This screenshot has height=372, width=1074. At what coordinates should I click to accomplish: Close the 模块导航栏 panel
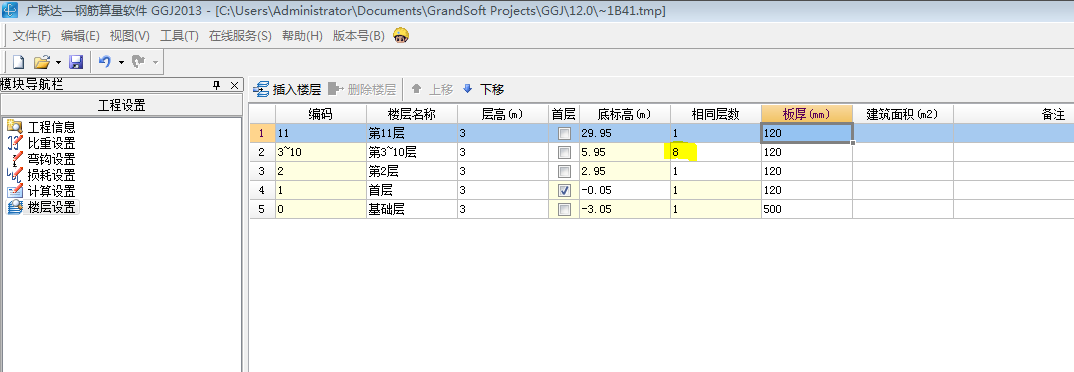tap(234, 85)
